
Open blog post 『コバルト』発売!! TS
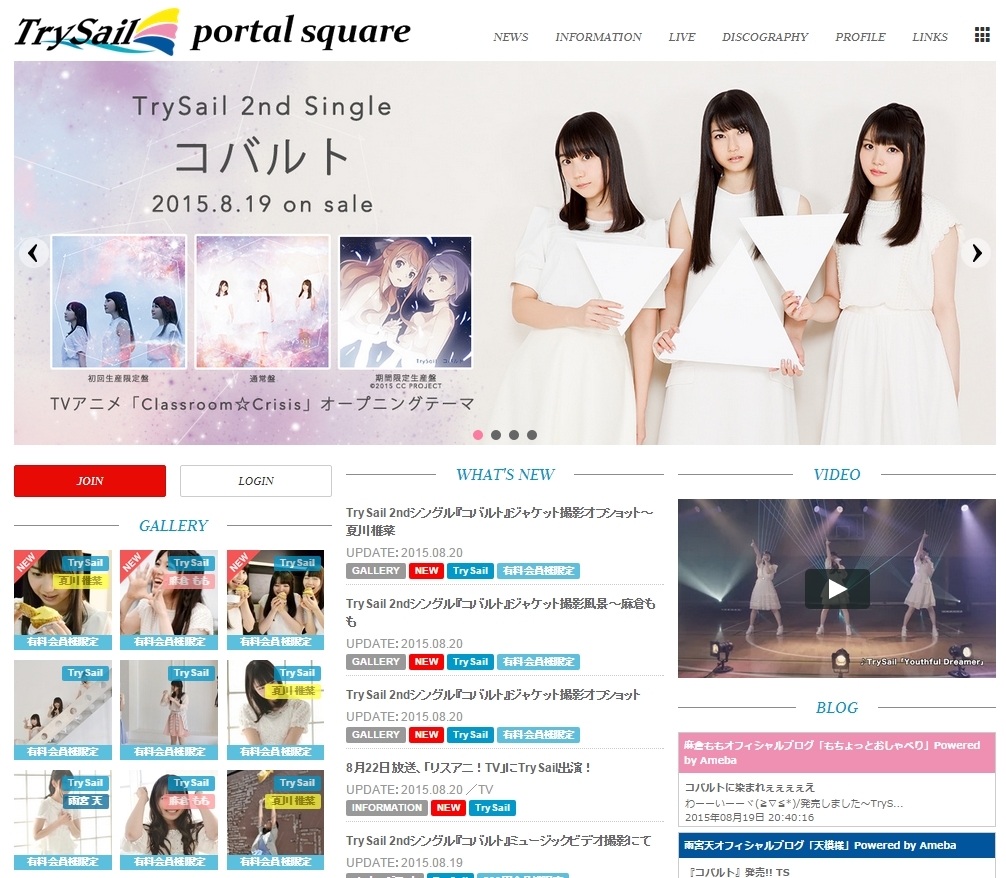click(737, 872)
